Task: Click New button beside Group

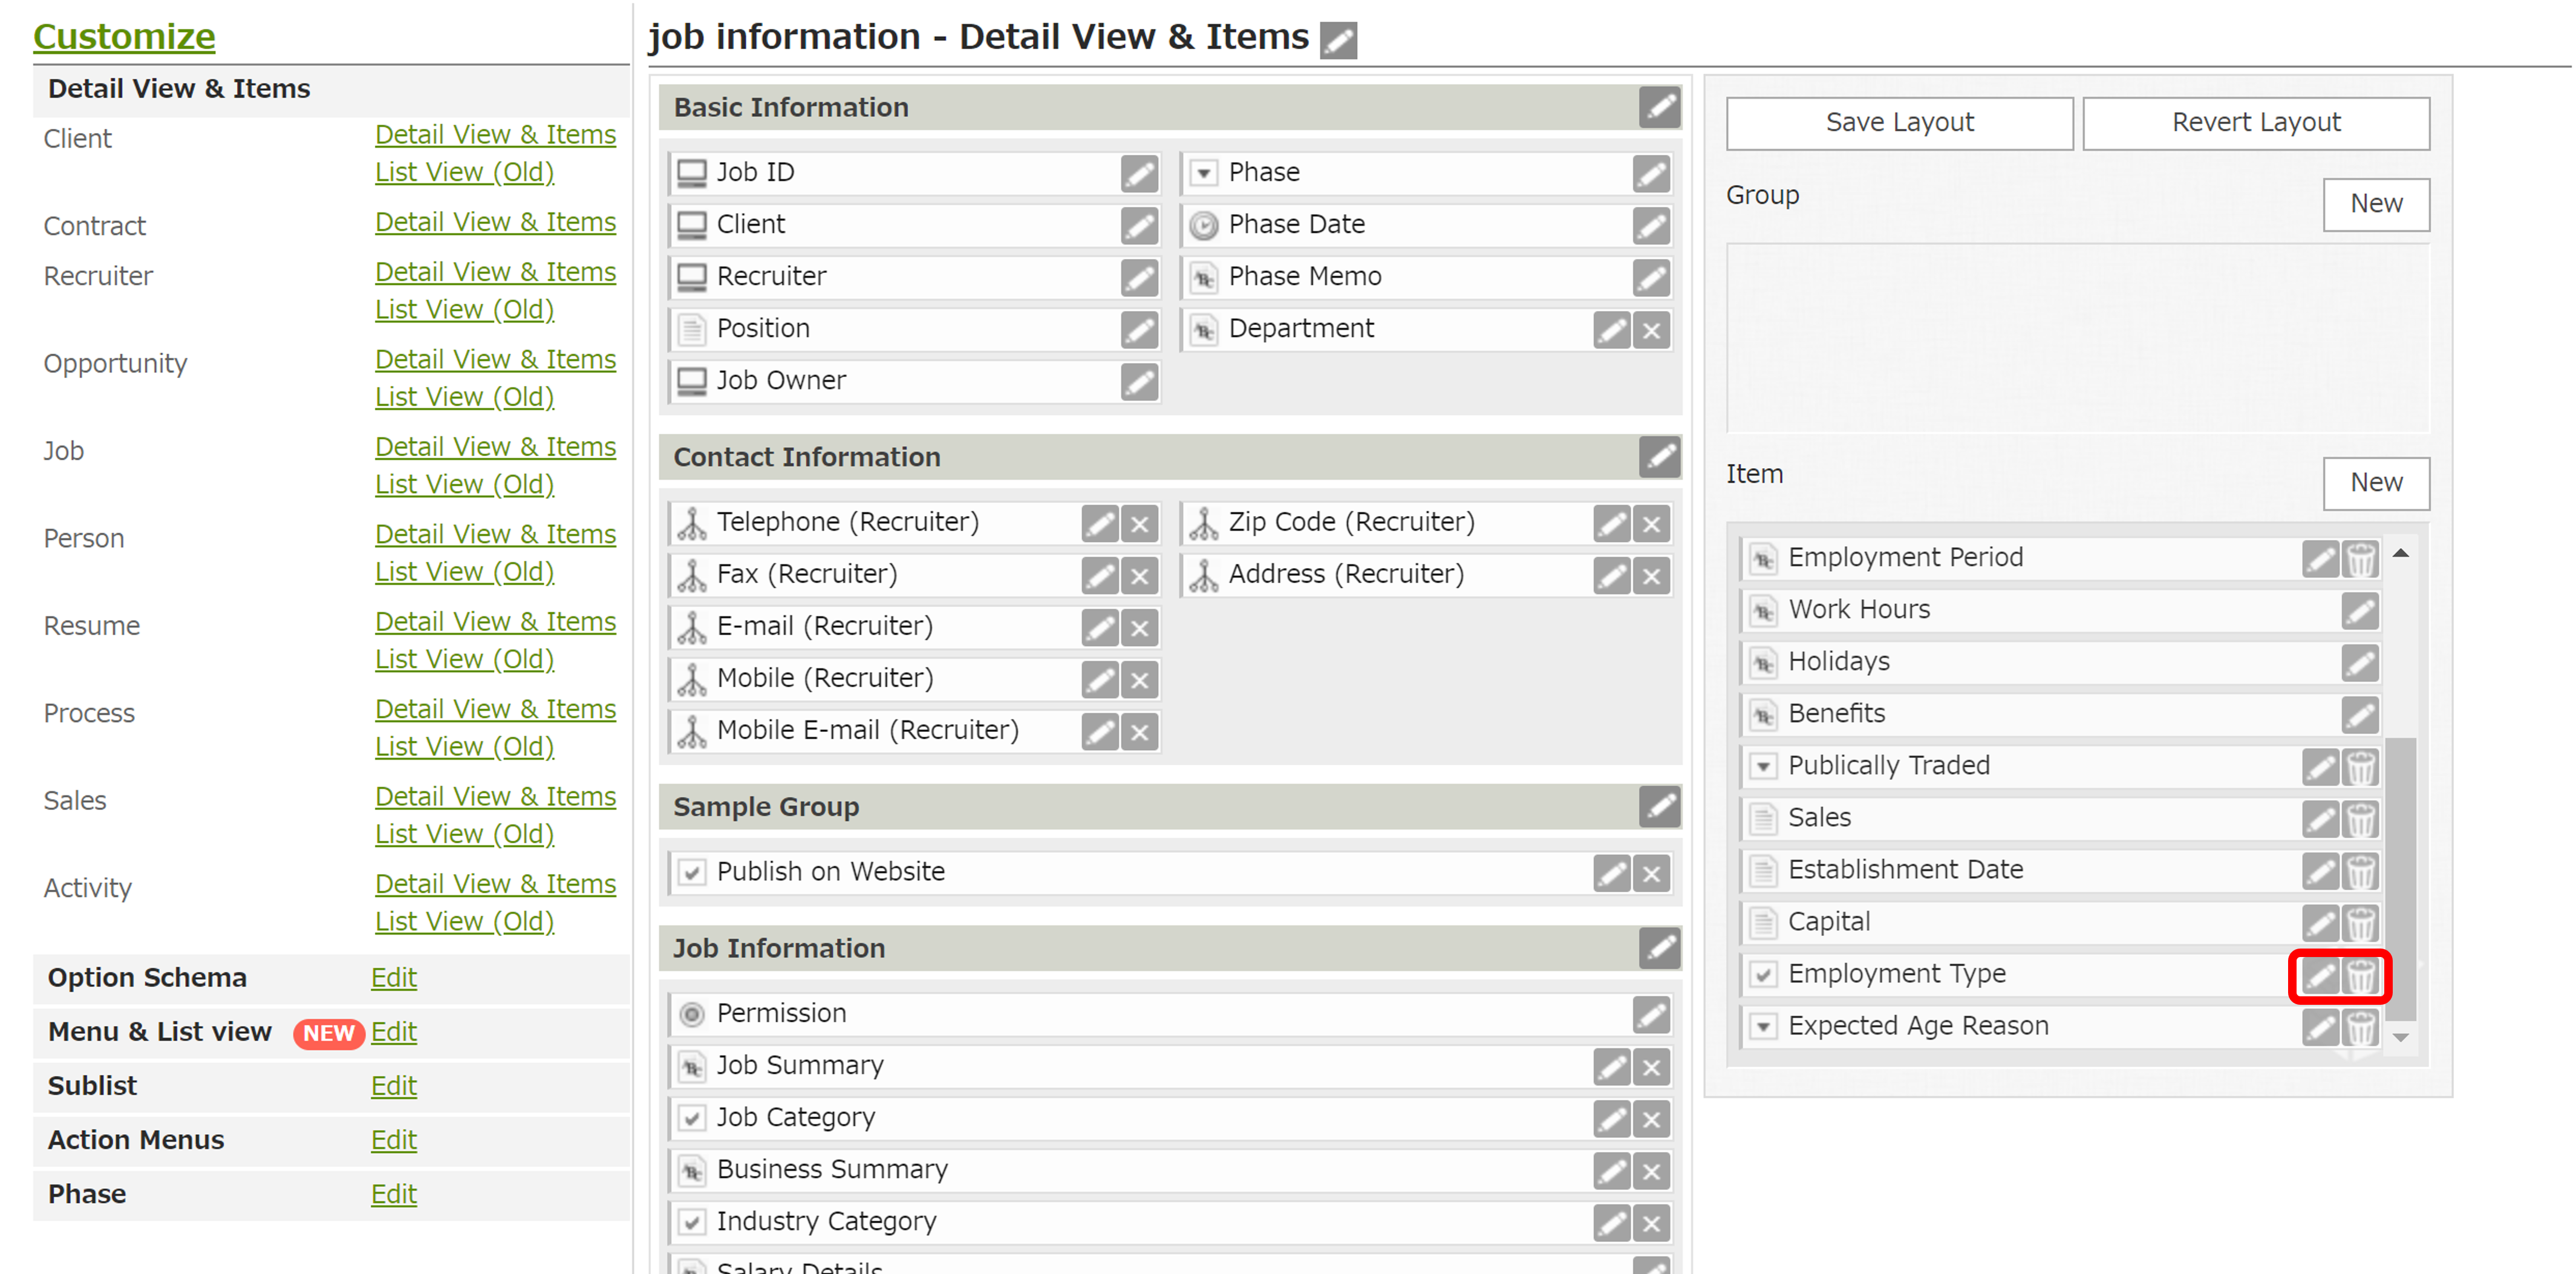Action: click(x=2375, y=204)
